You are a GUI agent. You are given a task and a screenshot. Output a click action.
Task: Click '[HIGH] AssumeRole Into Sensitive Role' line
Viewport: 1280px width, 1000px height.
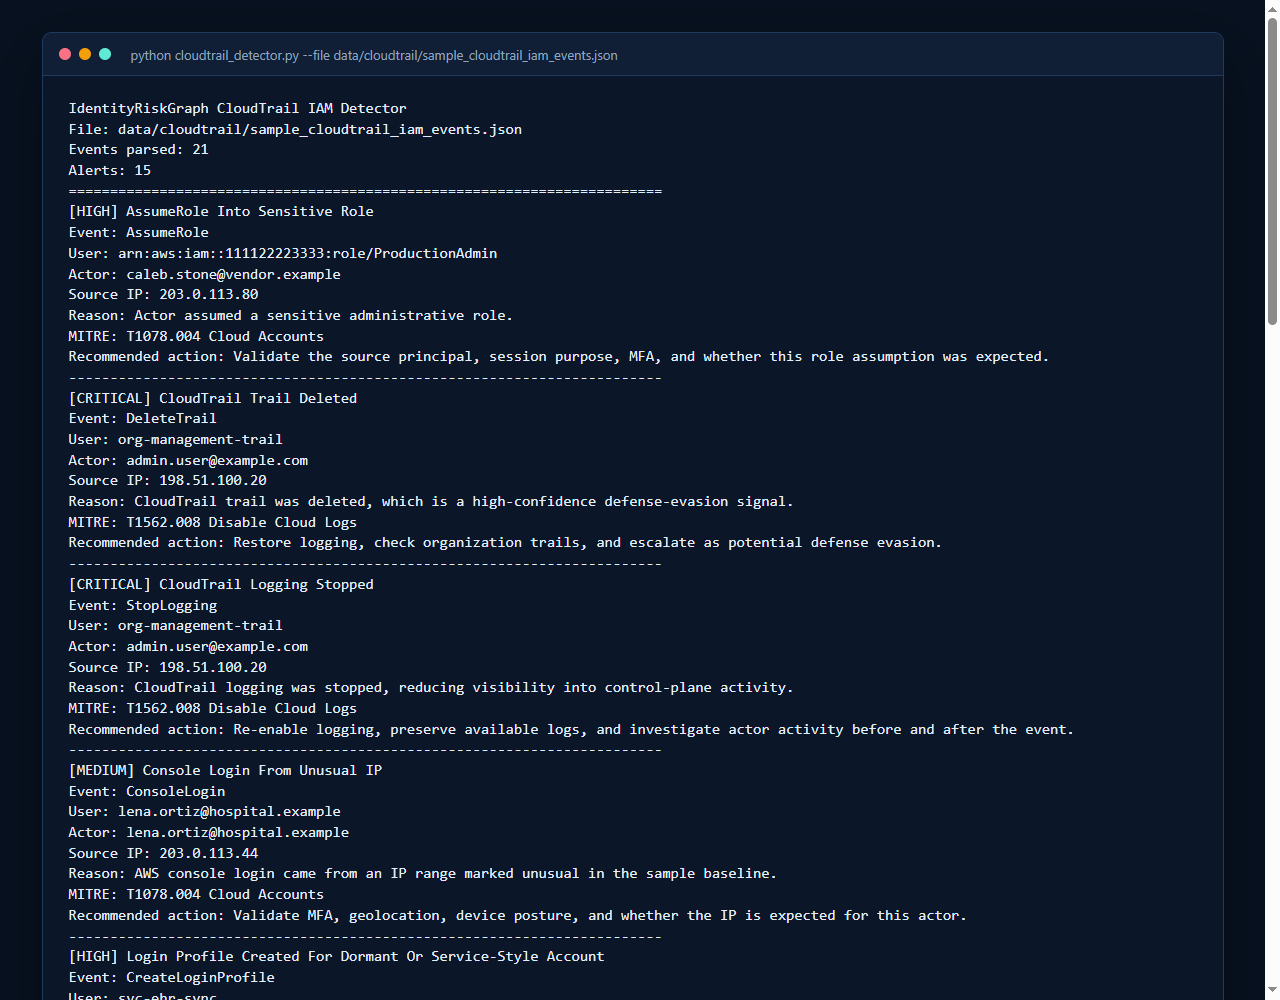tap(221, 211)
